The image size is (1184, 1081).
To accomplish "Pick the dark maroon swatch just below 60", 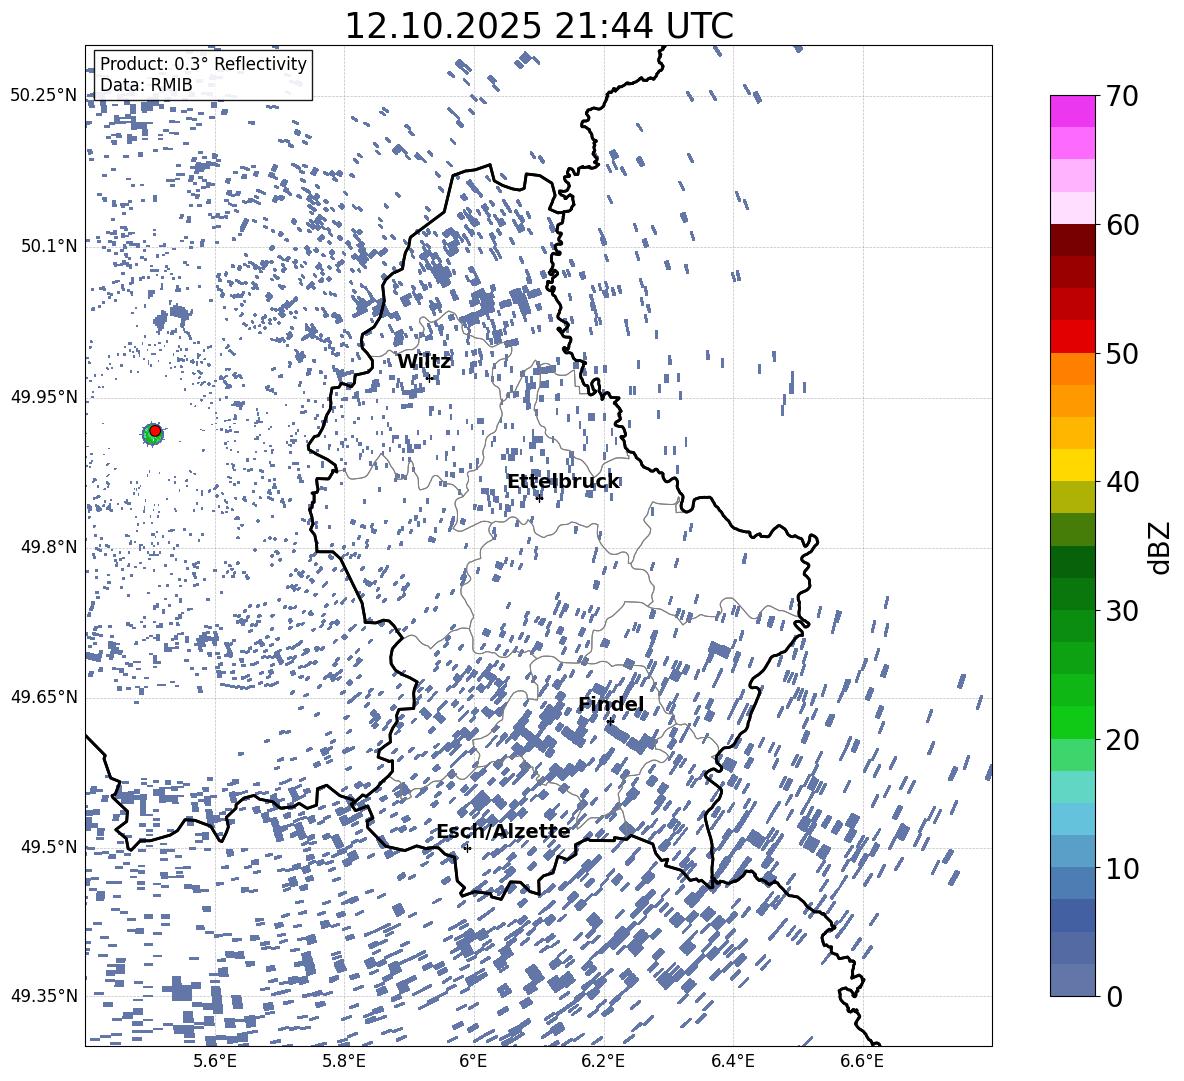I will (1073, 240).
